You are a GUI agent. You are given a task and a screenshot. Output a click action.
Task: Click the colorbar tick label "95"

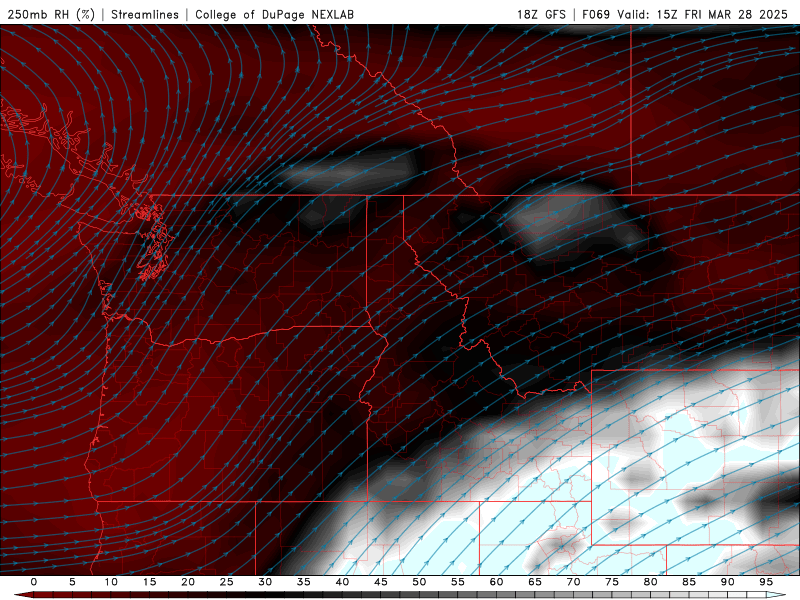coord(766,582)
